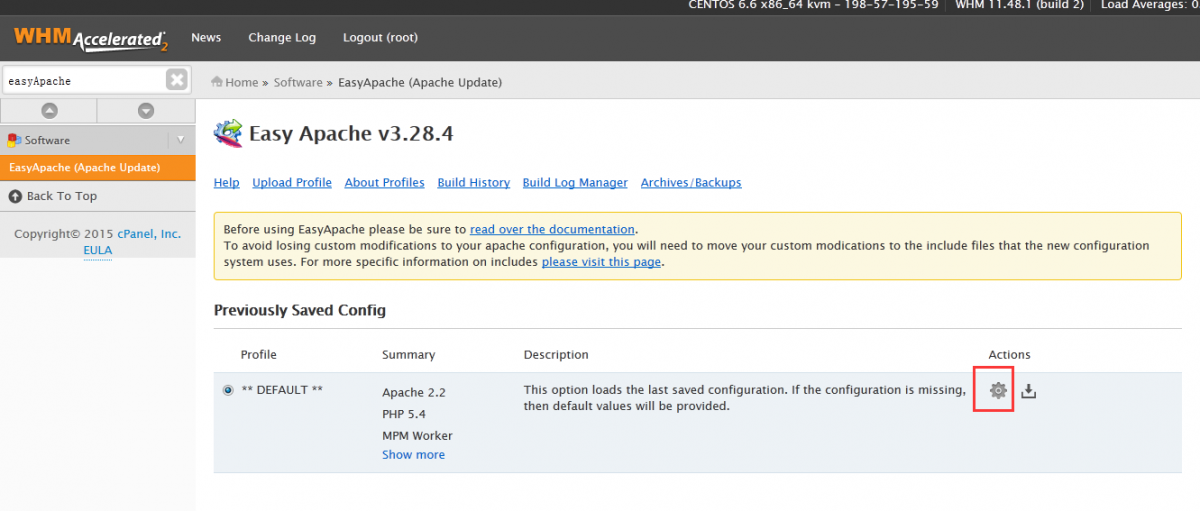The image size is (1200, 511).
Task: Click the Home breadcrumb icon
Action: click(x=217, y=82)
